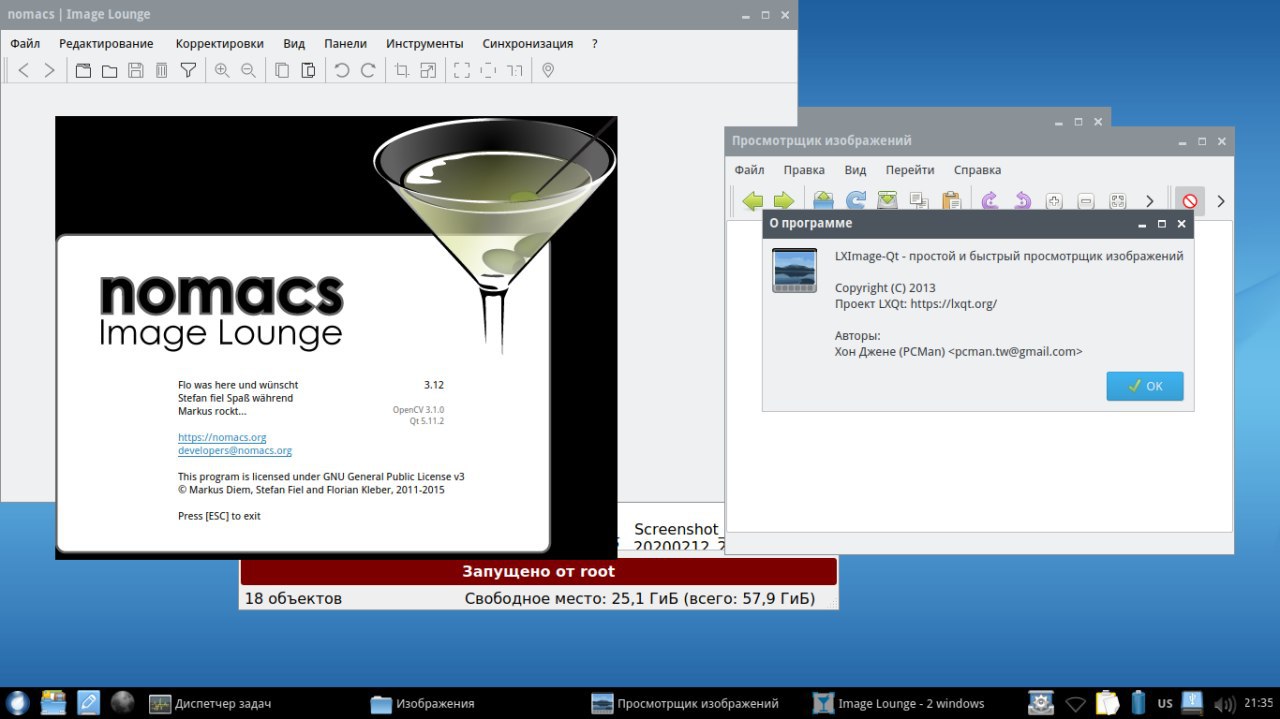Switch to Изображения window in the taskbar
The image size is (1280, 719).
pos(422,703)
